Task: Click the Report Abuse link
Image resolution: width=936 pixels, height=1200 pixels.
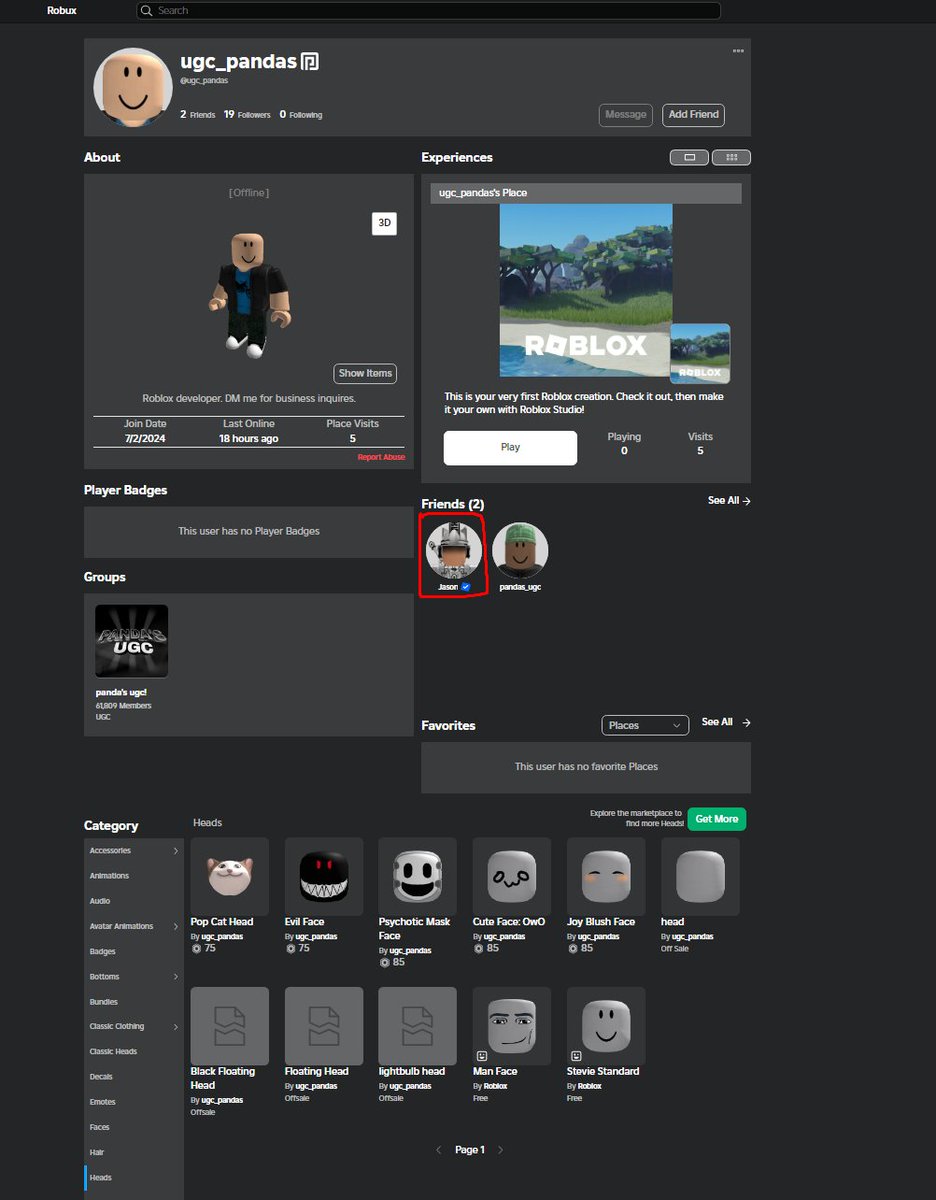Action: pyautogui.click(x=381, y=457)
